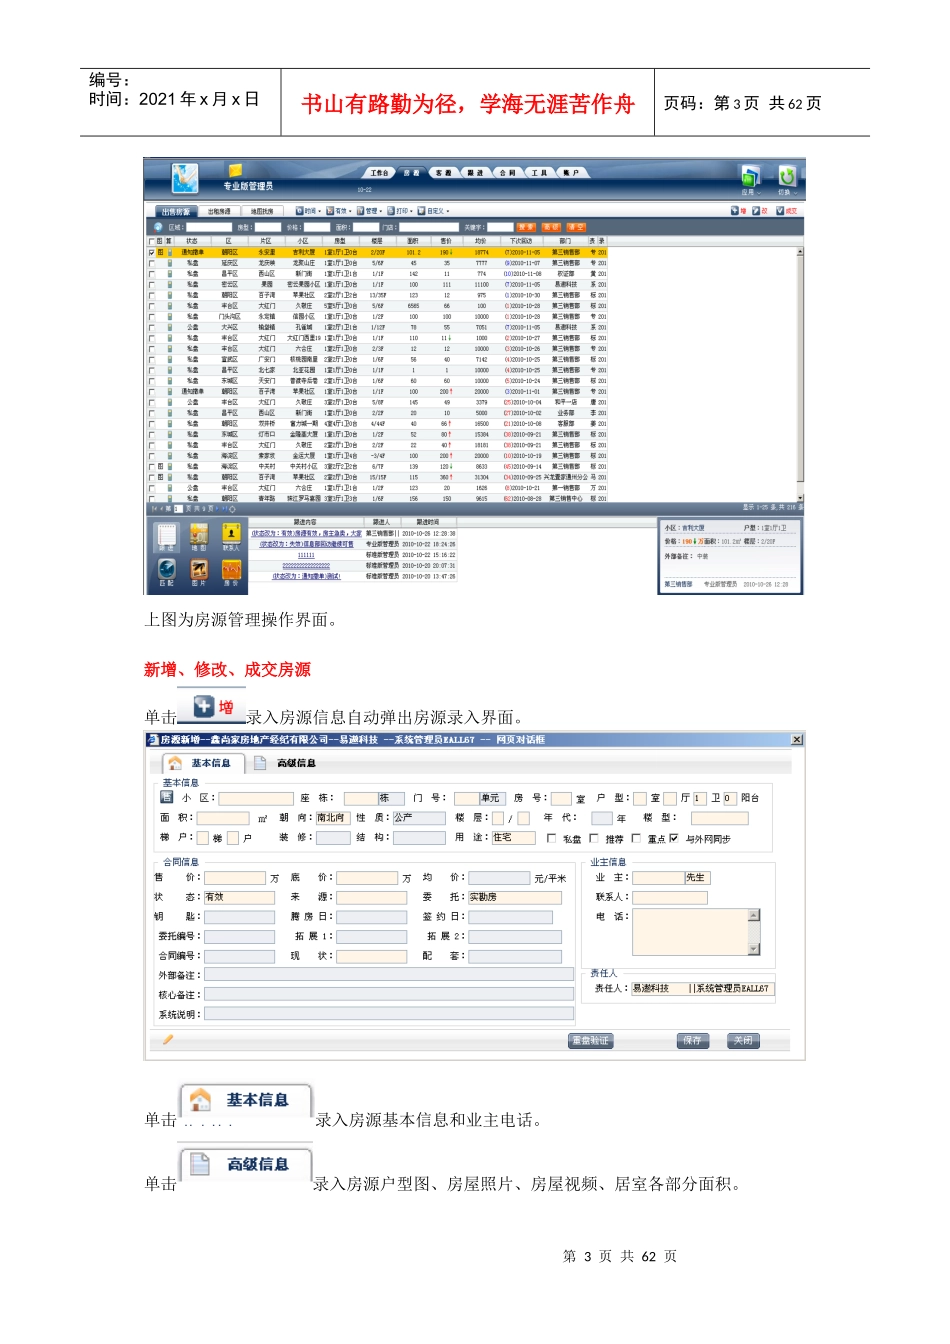This screenshot has width=950, height=1344.
Task: Click the 成交 deal icon in toolbar
Action: click(787, 211)
